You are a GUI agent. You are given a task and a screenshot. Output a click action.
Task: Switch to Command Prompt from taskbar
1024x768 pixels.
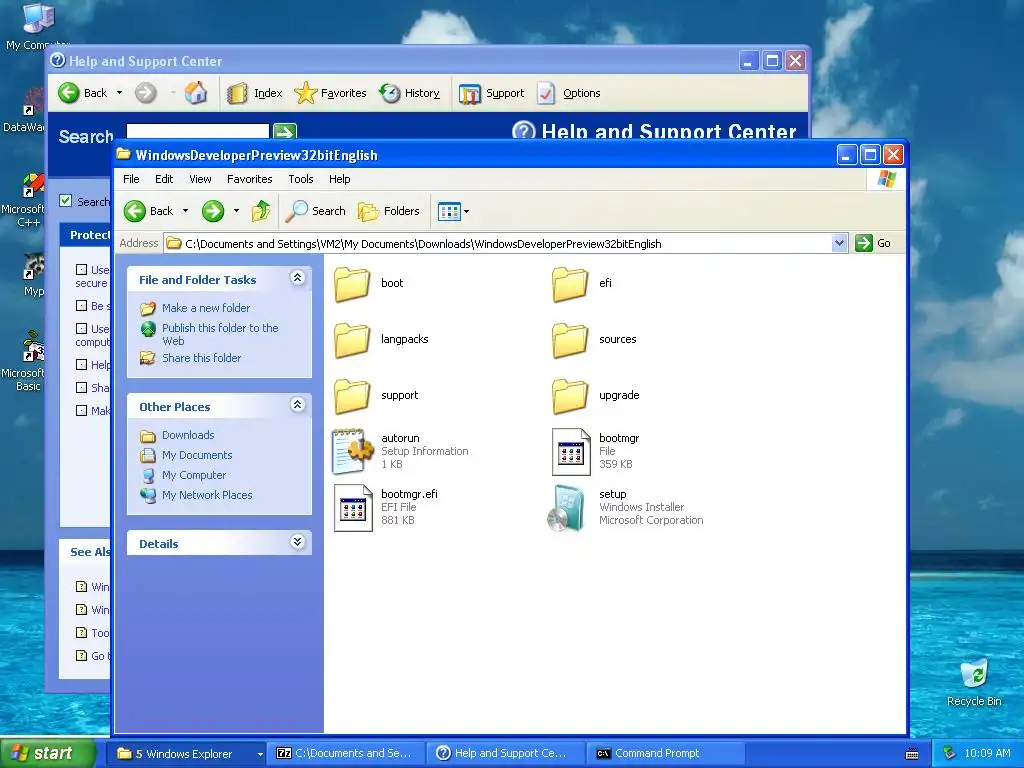[x=665, y=754]
